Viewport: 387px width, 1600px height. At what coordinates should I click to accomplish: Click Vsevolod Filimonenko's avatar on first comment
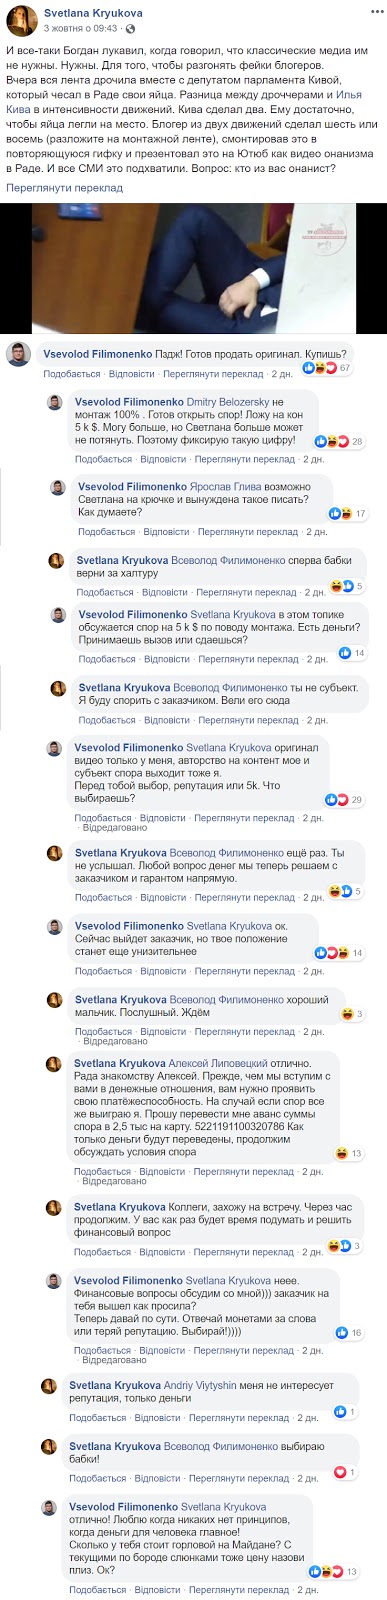pyautogui.click(x=19, y=355)
